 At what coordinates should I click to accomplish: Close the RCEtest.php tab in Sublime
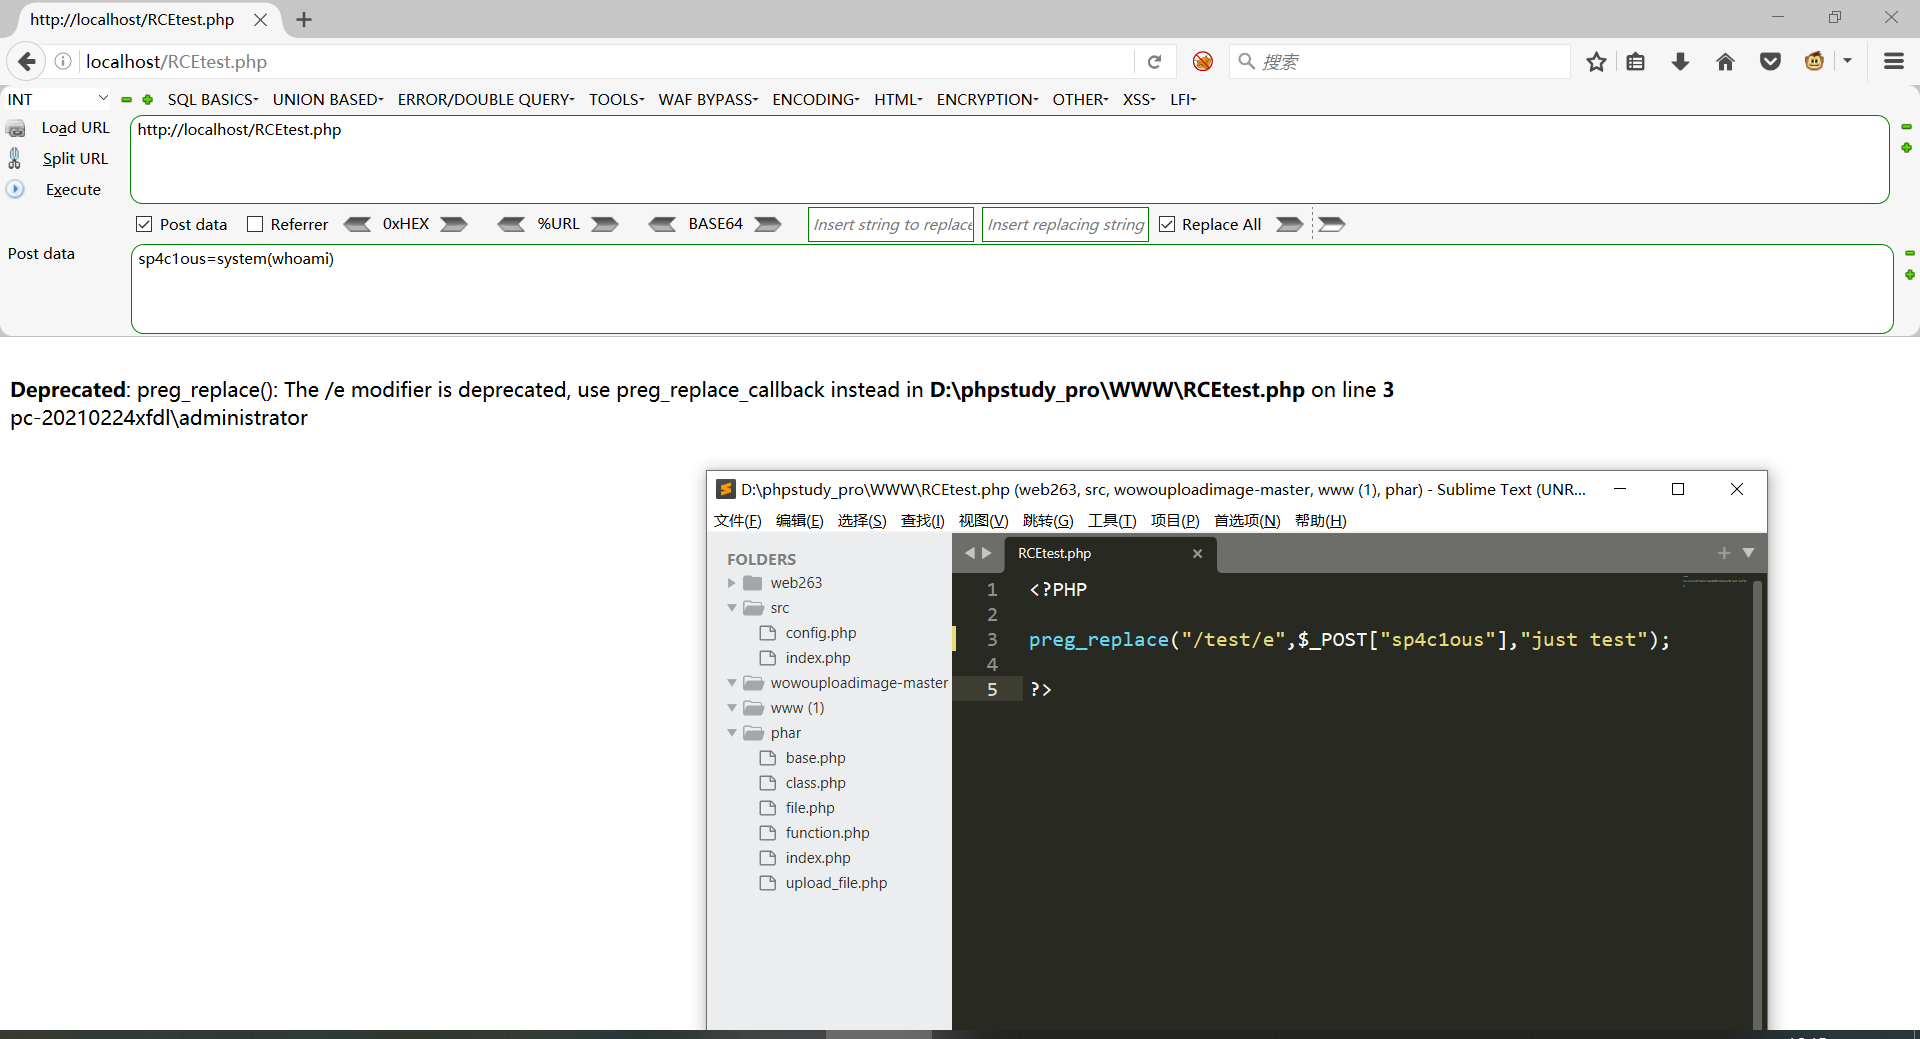pos(1197,554)
